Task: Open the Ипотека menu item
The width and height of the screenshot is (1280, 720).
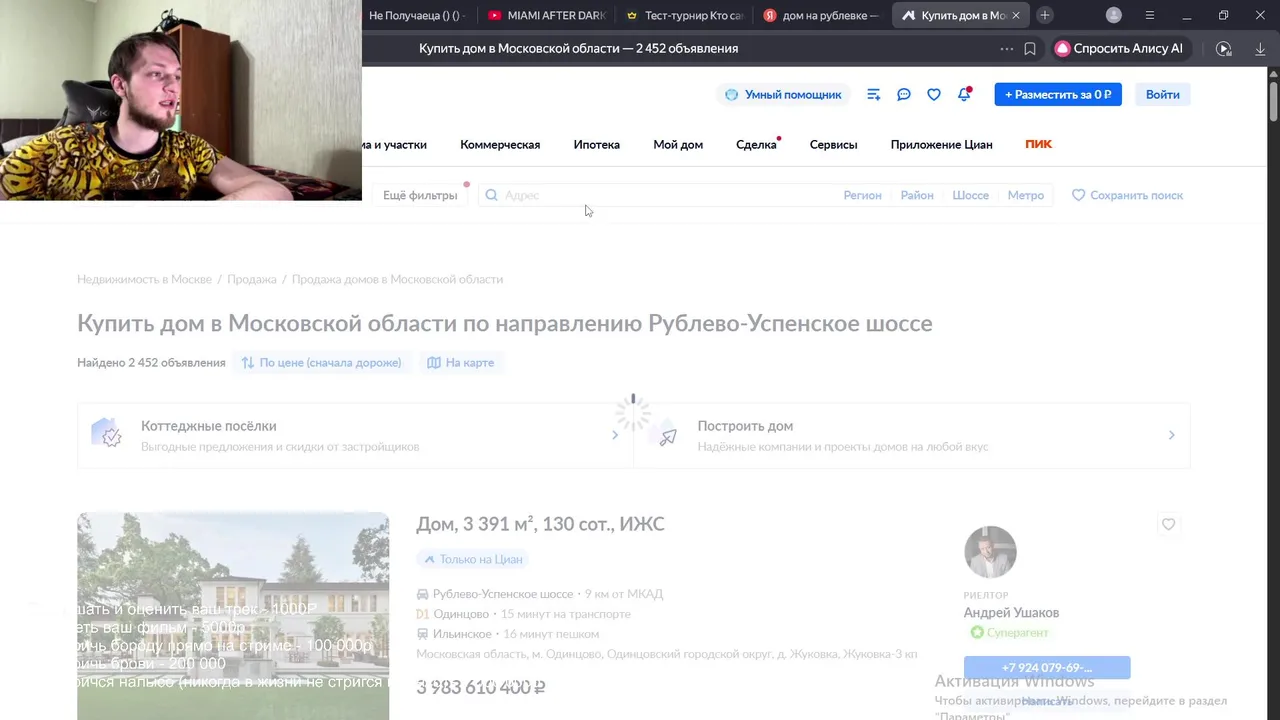Action: pos(596,145)
